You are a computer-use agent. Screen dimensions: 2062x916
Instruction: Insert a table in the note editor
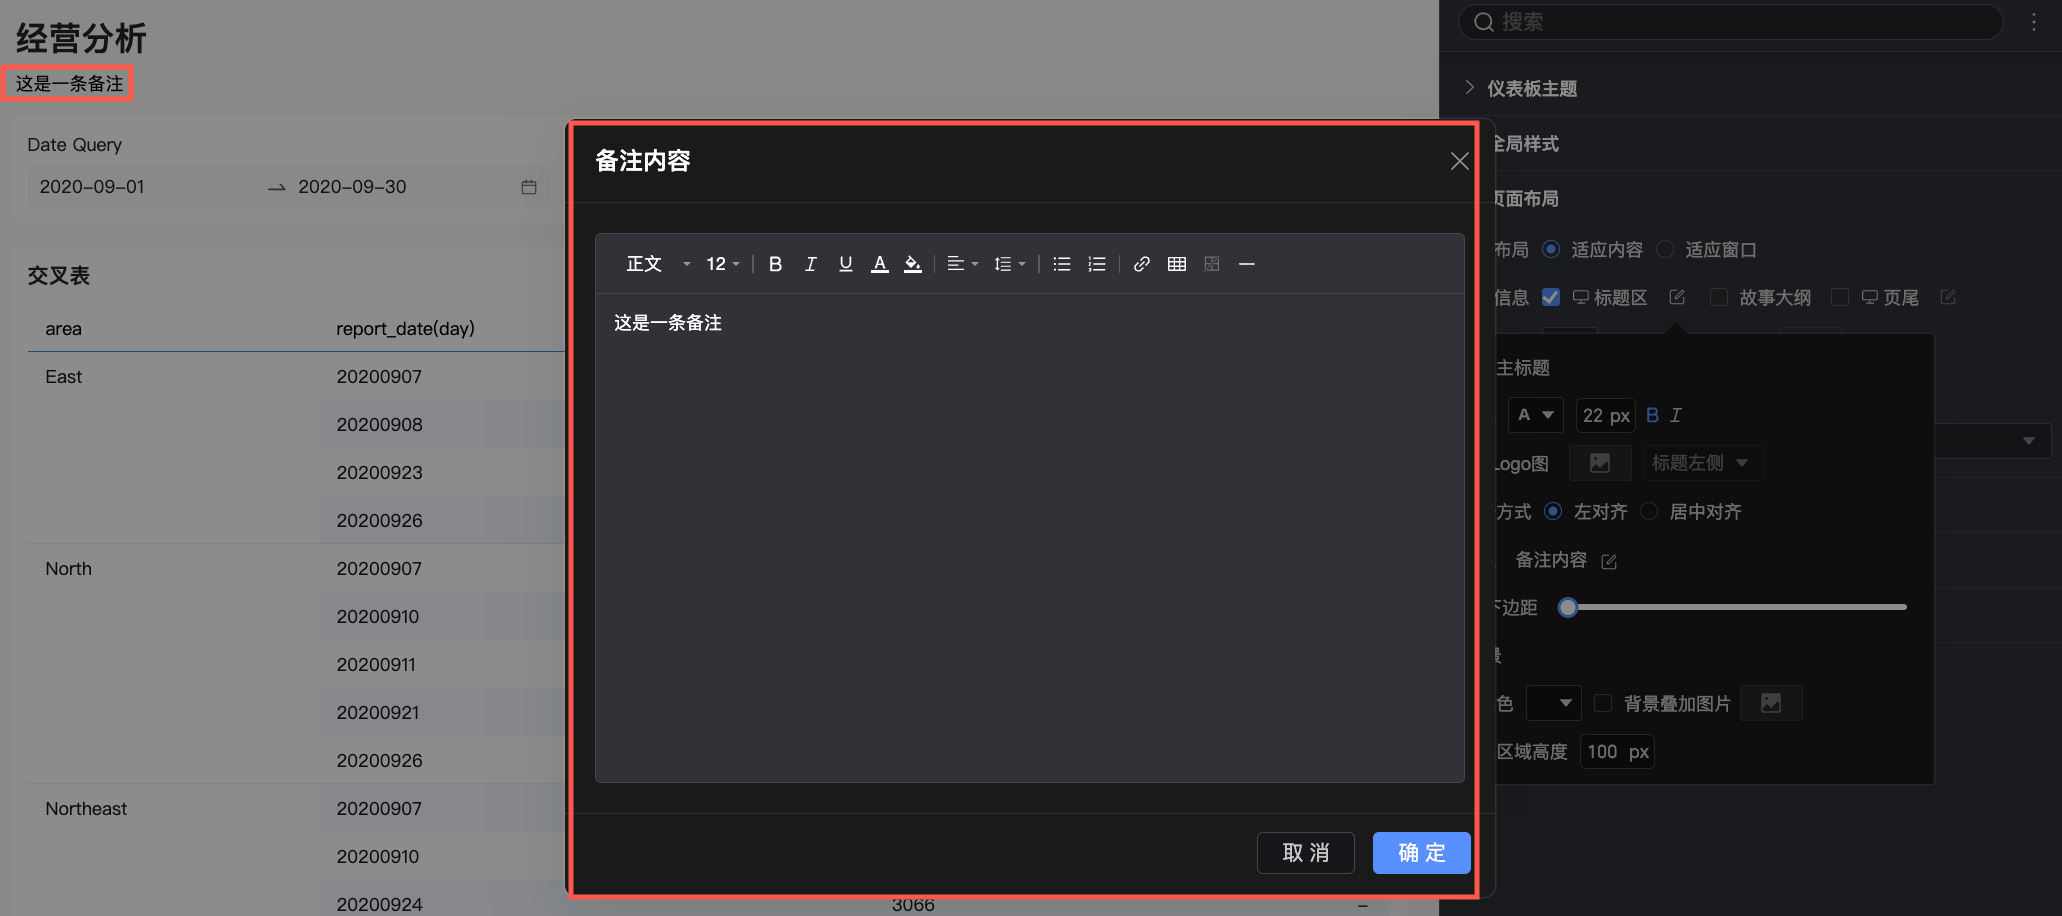click(1176, 263)
